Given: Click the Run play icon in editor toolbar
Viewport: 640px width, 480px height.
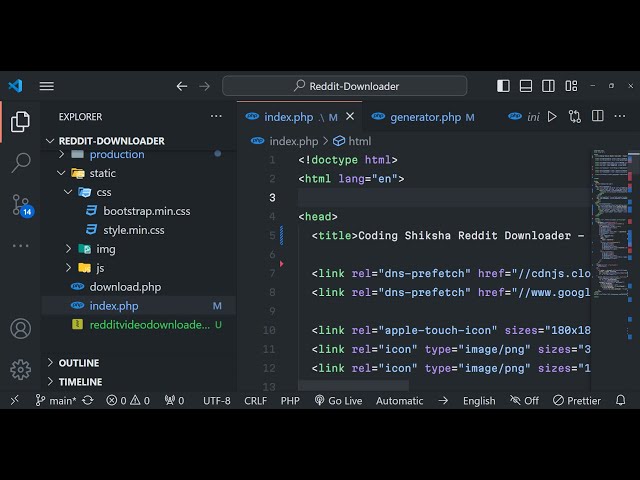Looking at the screenshot, I should (552, 117).
